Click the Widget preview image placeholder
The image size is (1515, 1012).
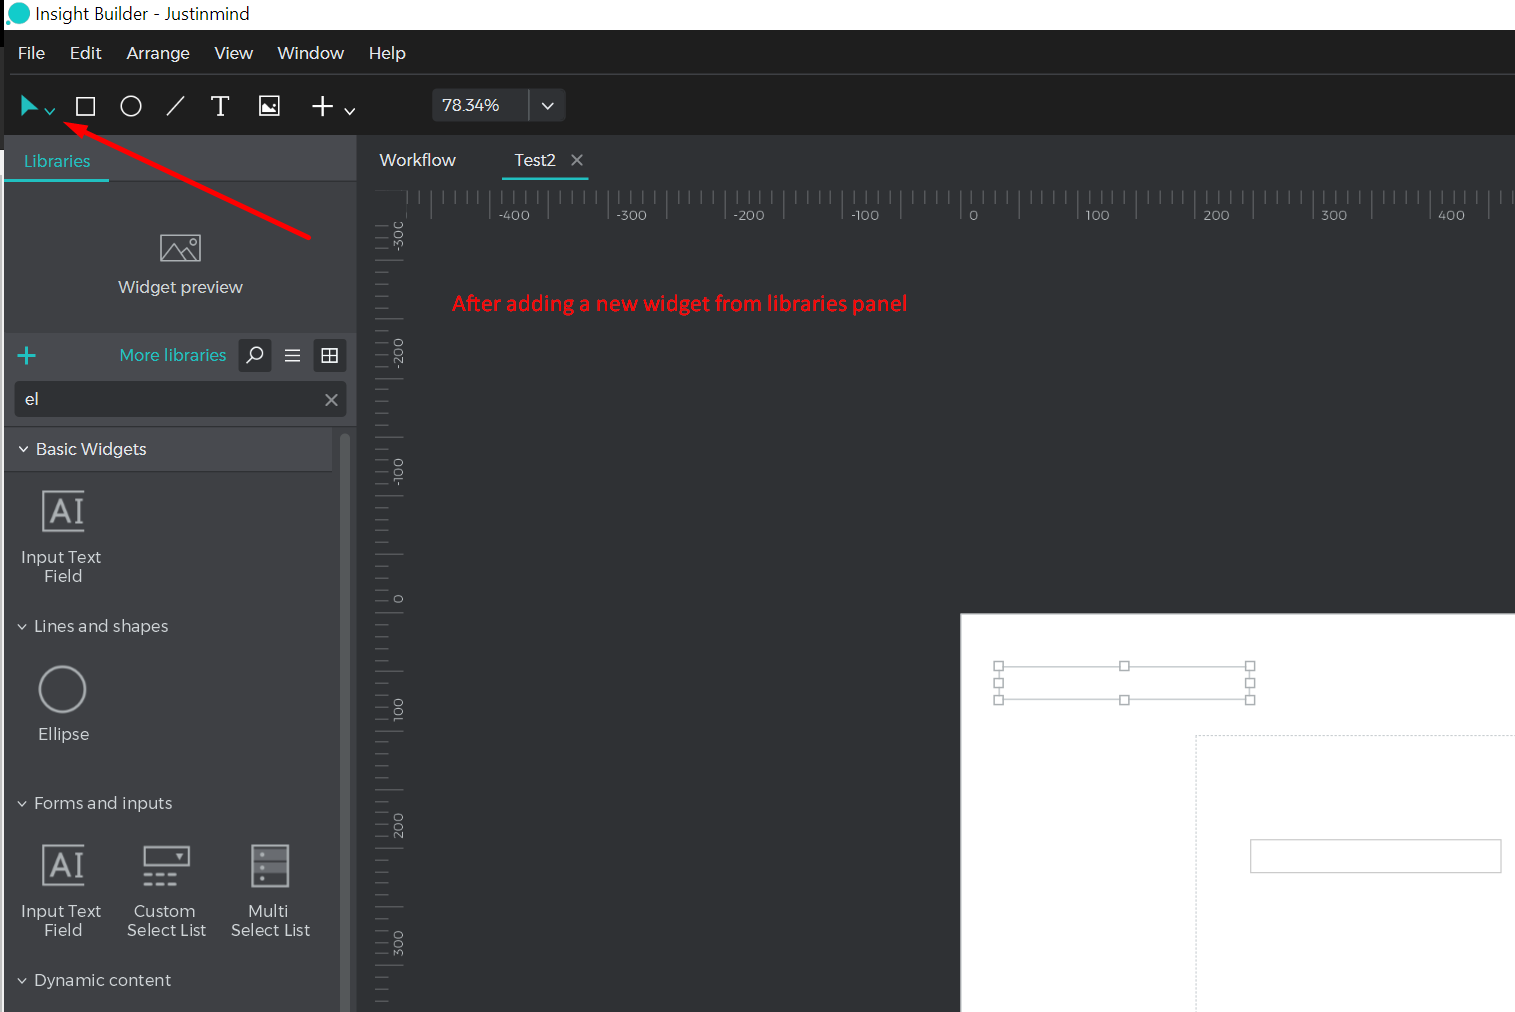[180, 248]
